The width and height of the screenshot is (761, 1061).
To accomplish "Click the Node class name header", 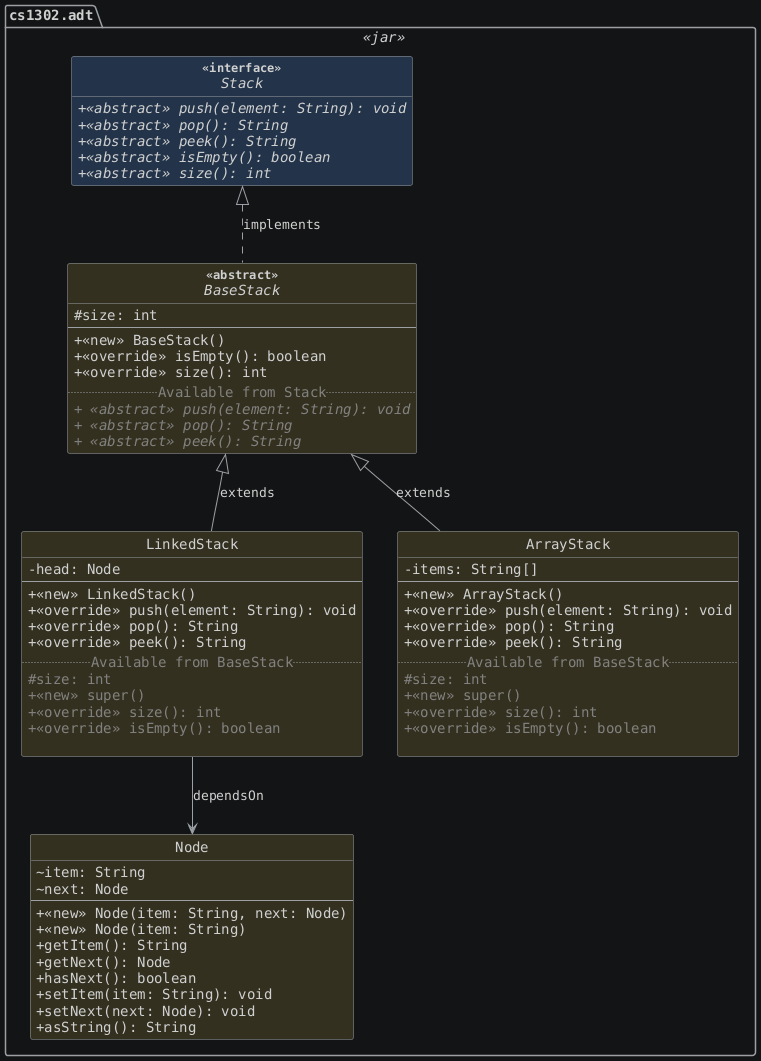I will [x=191, y=847].
